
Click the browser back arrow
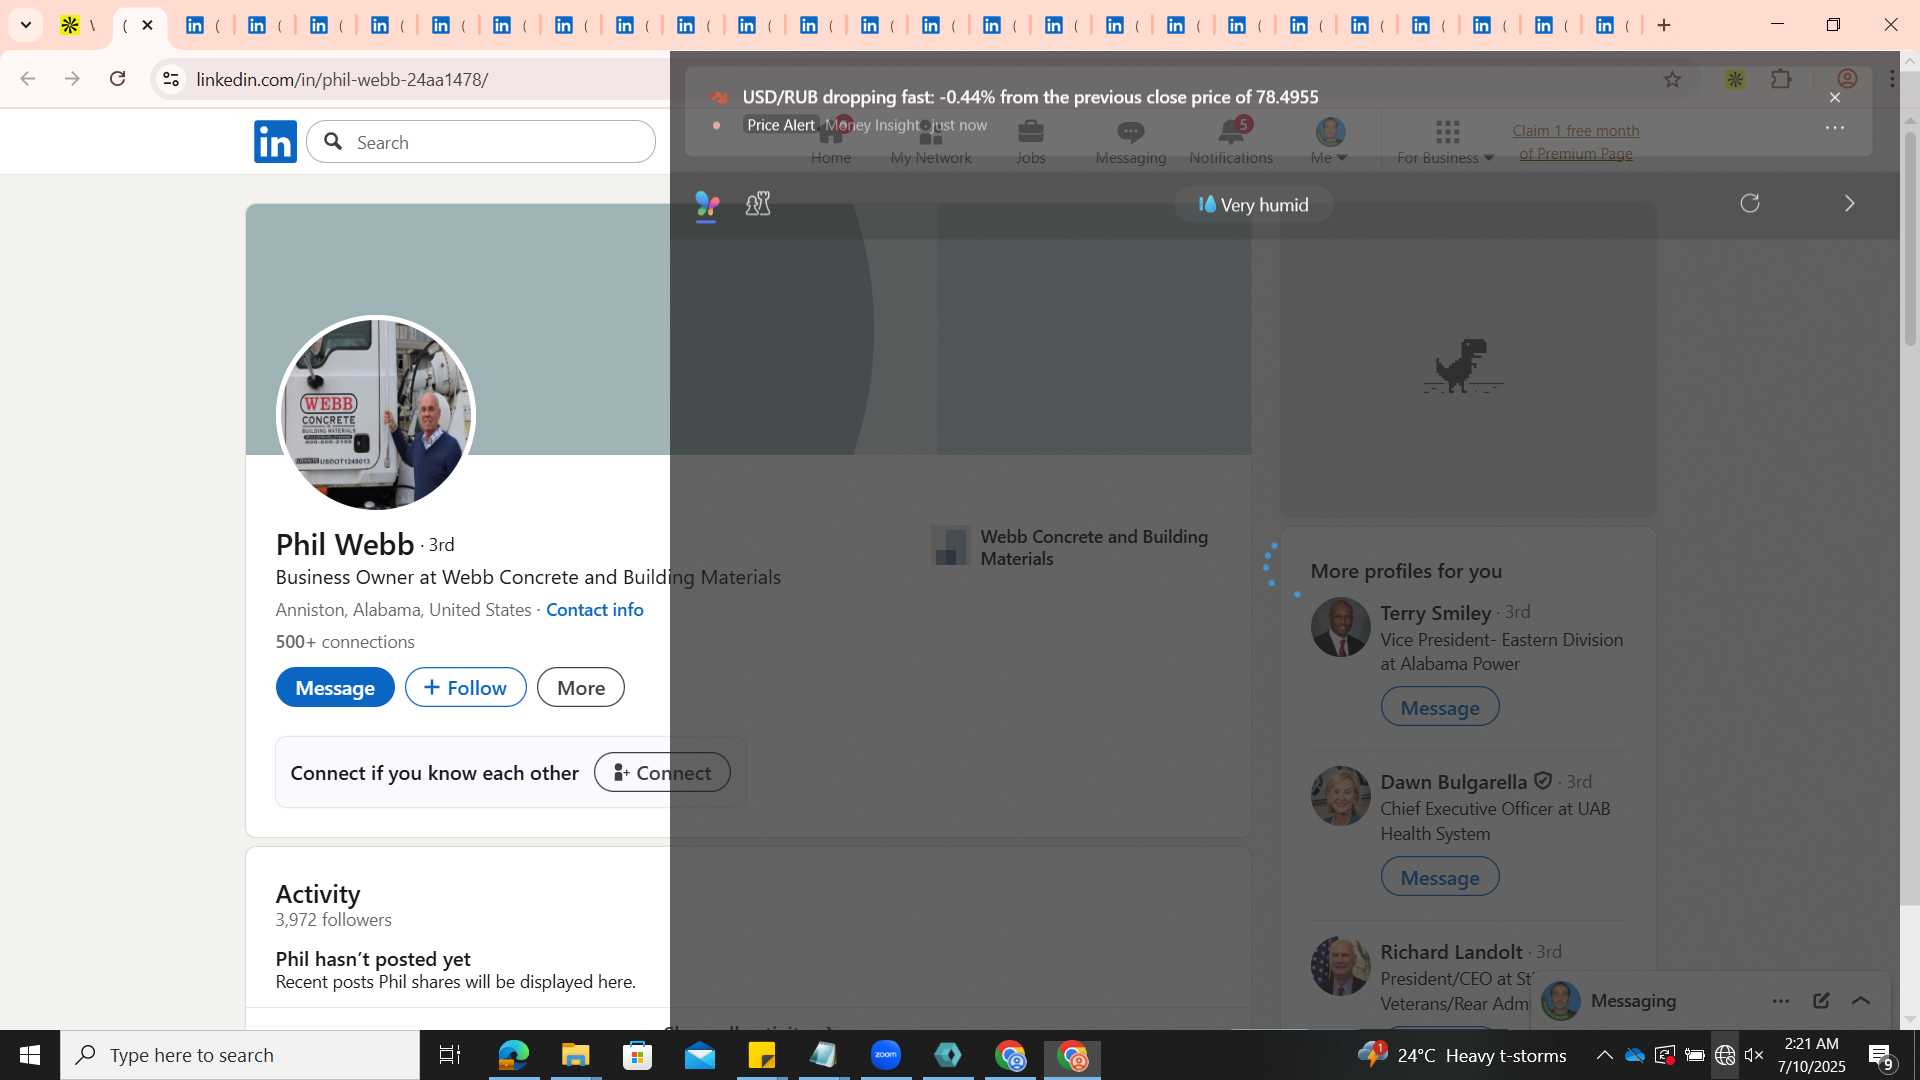[27, 79]
